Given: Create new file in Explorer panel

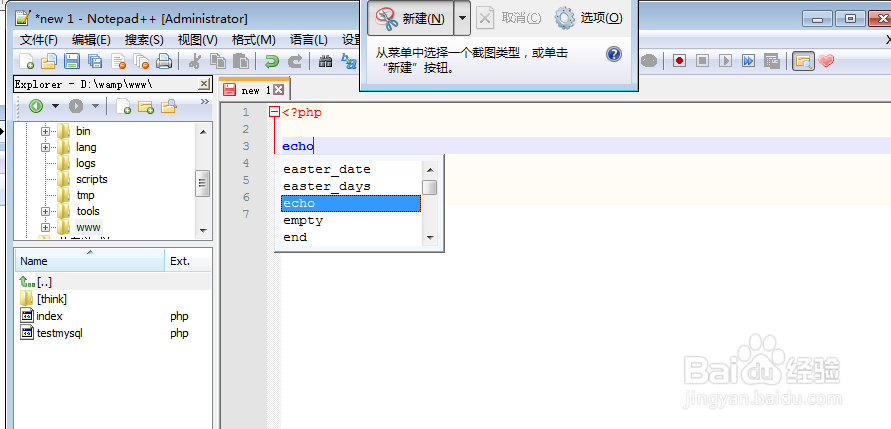Looking at the screenshot, I should coord(123,106).
